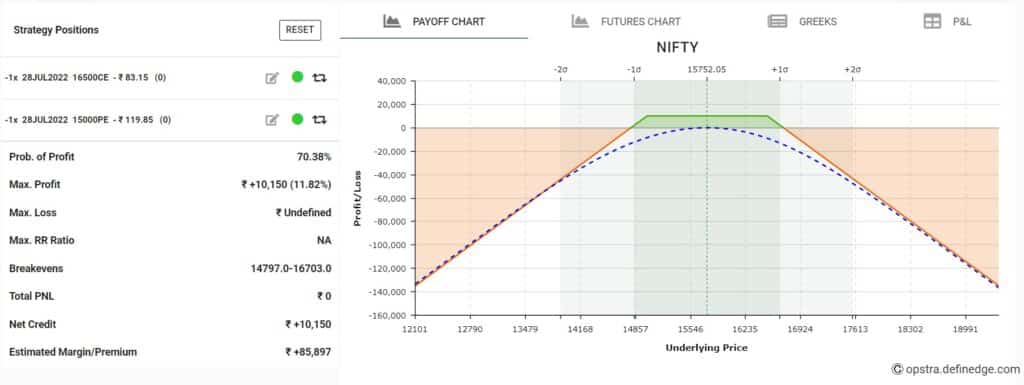Image resolution: width=1024 pixels, height=385 pixels.
Task: Reset the strategy positions
Action: [300, 30]
